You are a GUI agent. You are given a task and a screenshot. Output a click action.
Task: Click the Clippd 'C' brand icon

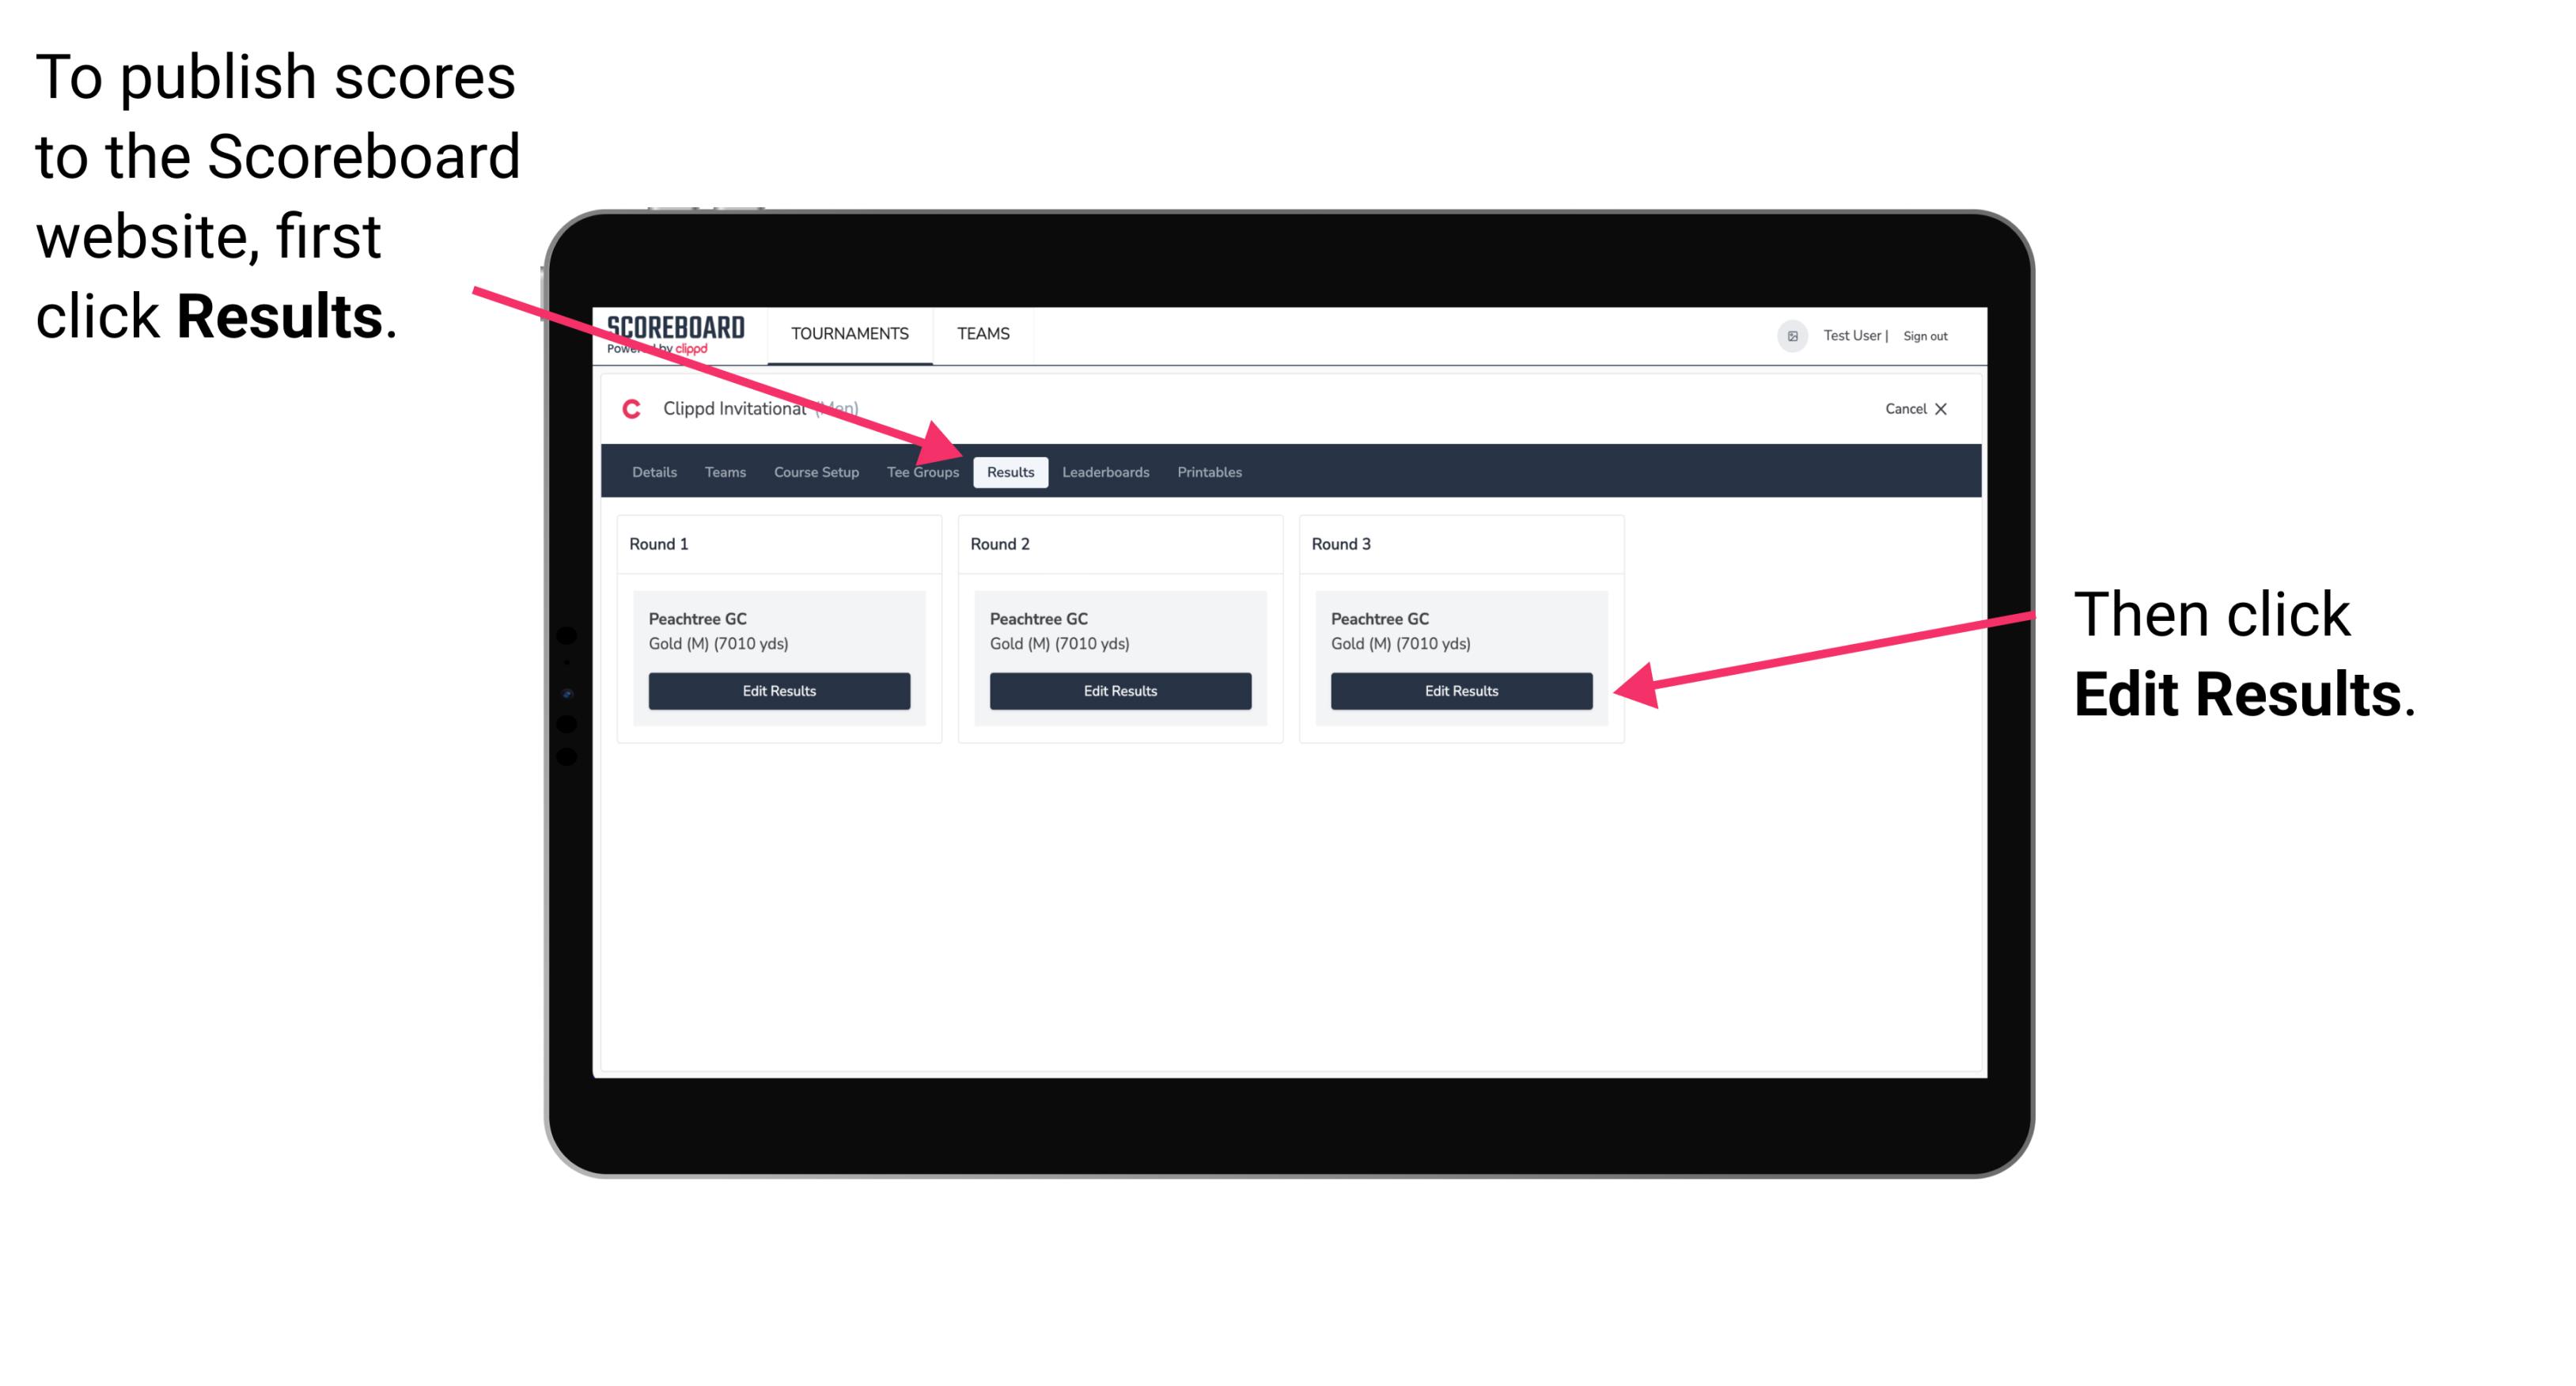[623, 410]
